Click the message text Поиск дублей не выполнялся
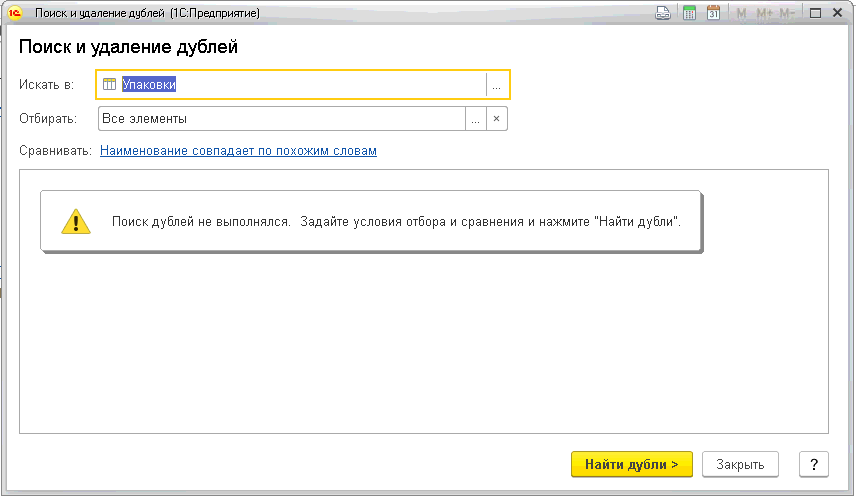The image size is (856, 498). click(x=201, y=222)
